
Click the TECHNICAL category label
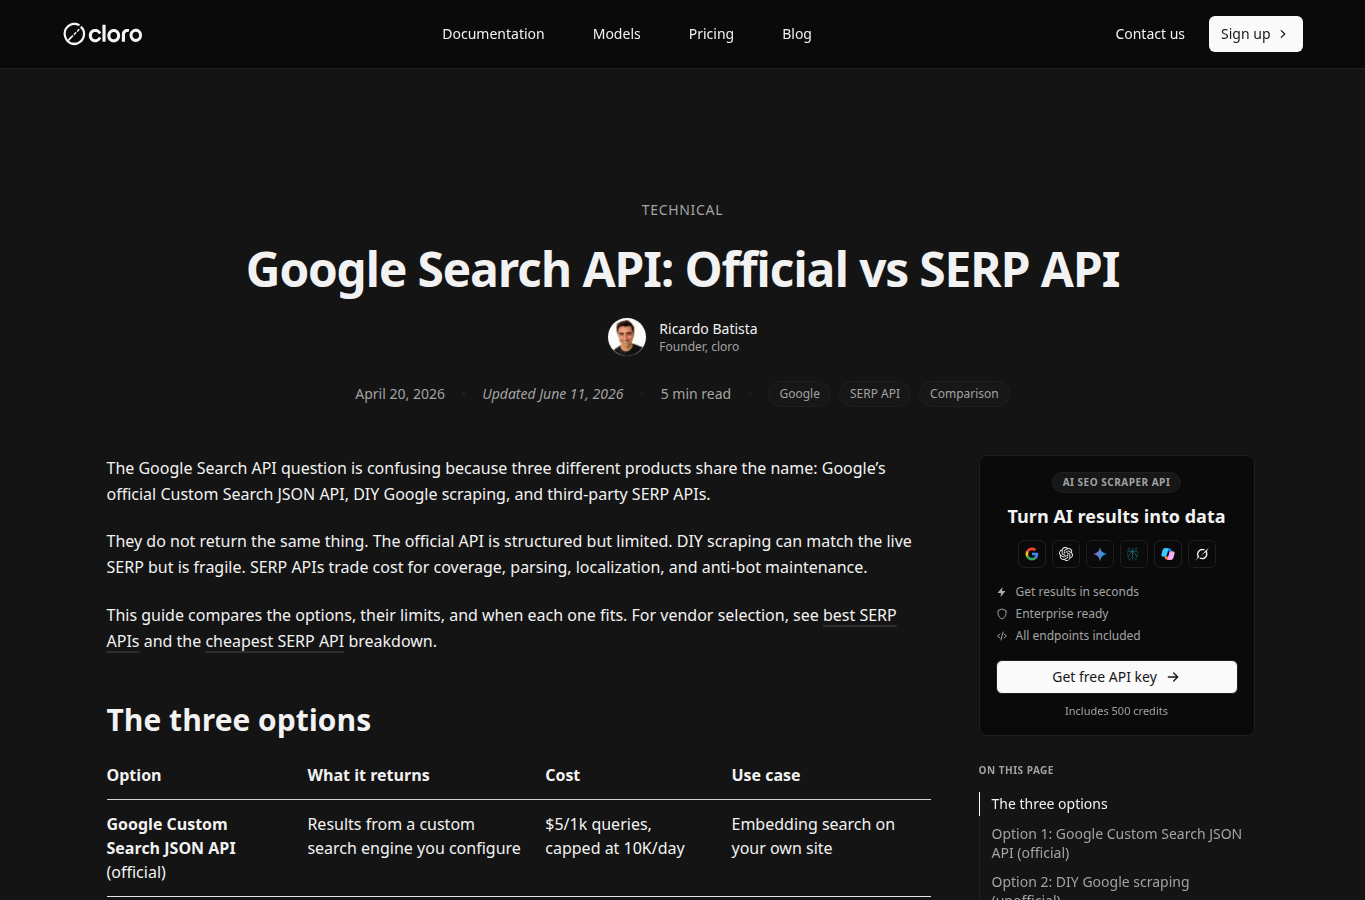[682, 210]
